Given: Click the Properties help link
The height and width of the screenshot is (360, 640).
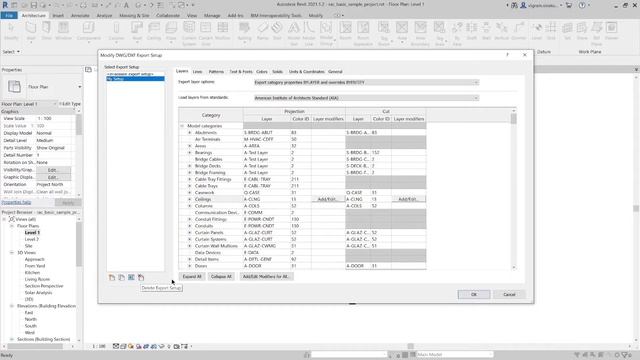Looking at the screenshot, I should tap(16, 202).
